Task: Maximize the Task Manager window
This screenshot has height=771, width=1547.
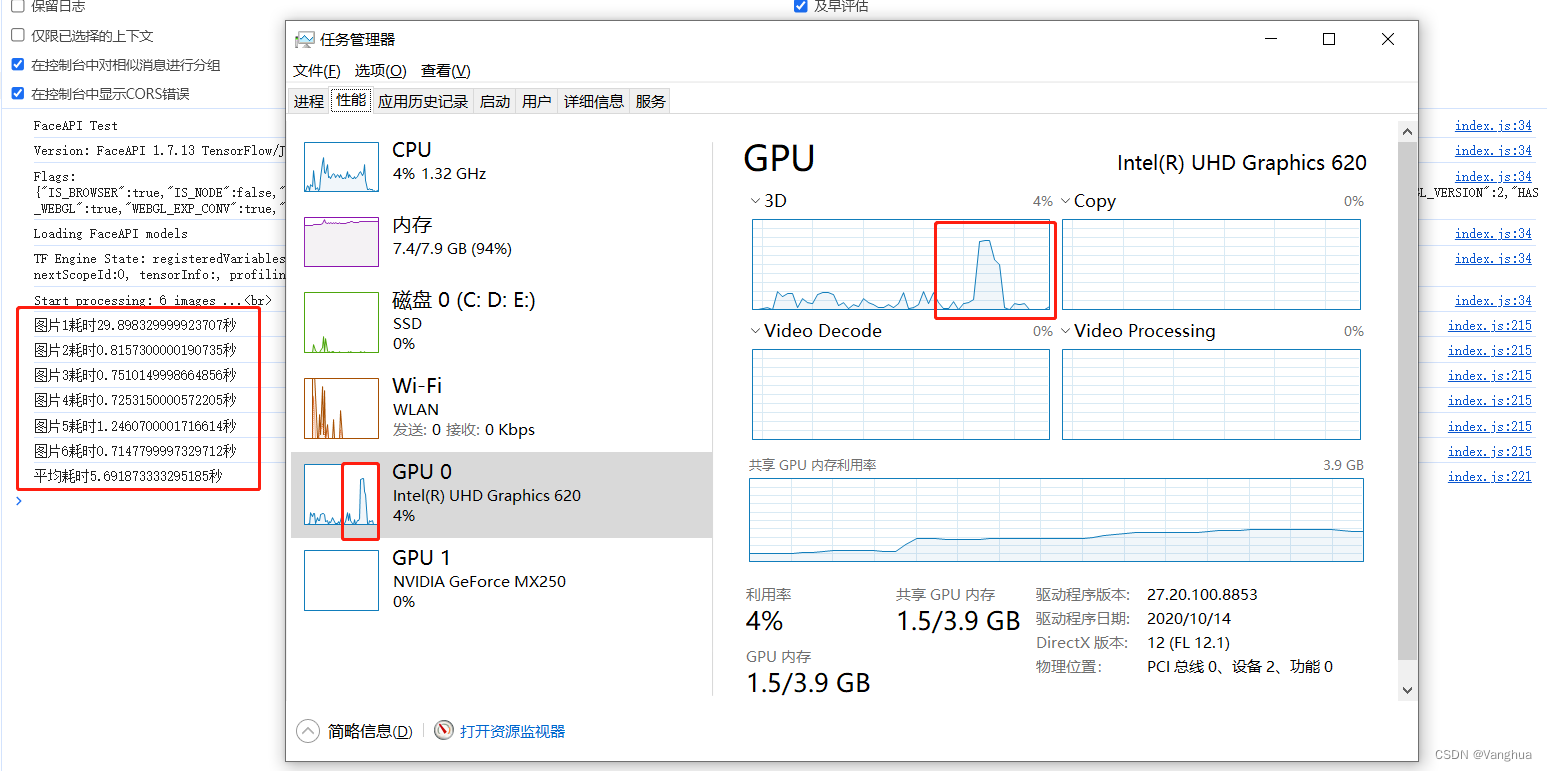Action: (x=1329, y=39)
